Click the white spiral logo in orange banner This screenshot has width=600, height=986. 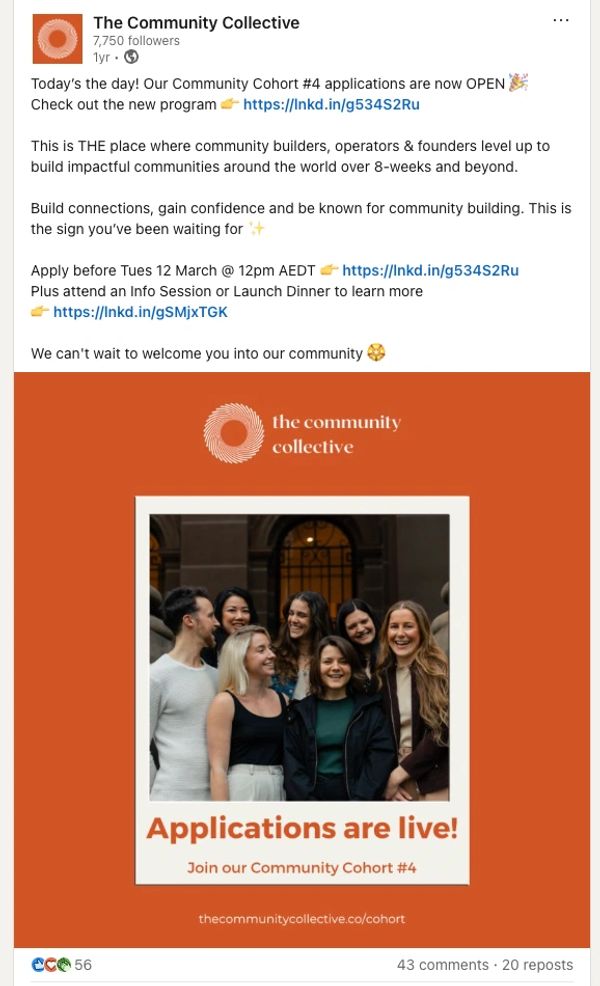pos(233,433)
